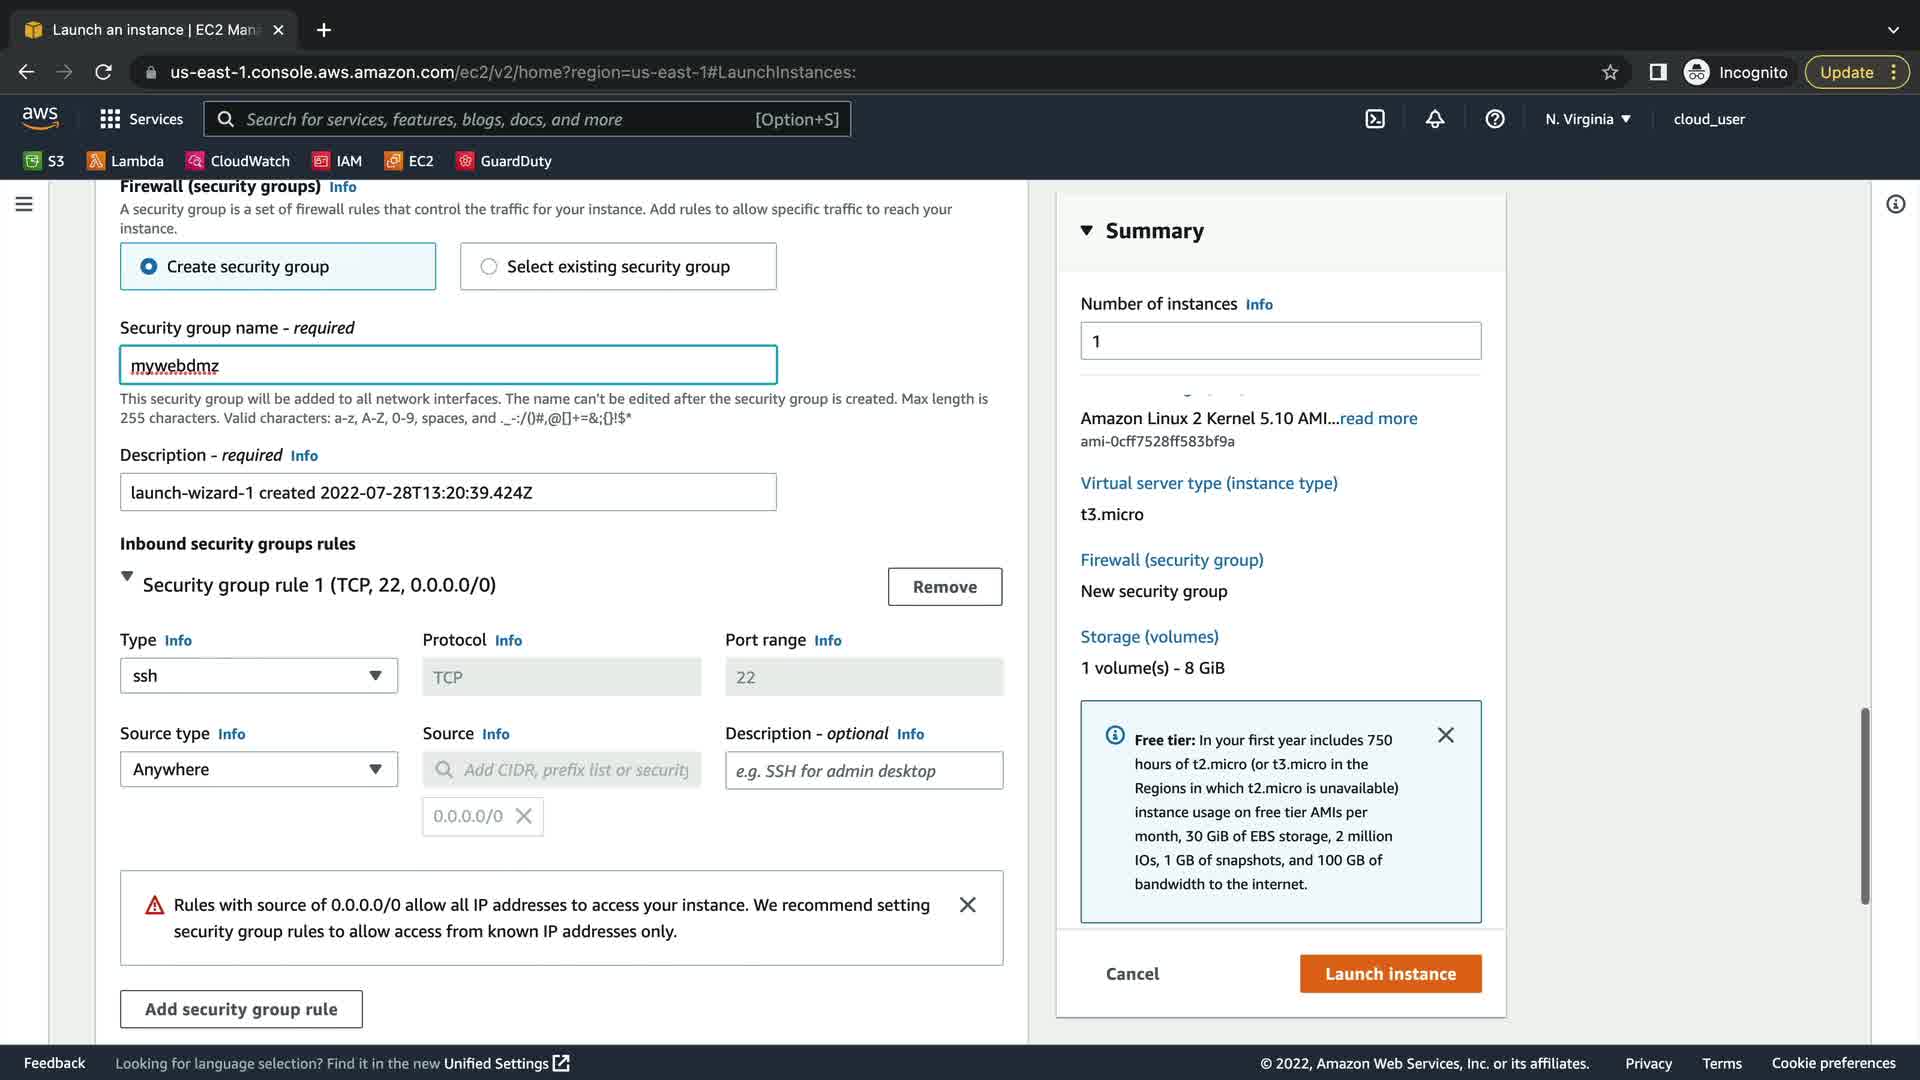Screen dimensions: 1920x1080
Task: Close the 0.0.0.0/0 warning alert
Action: [x=967, y=905]
